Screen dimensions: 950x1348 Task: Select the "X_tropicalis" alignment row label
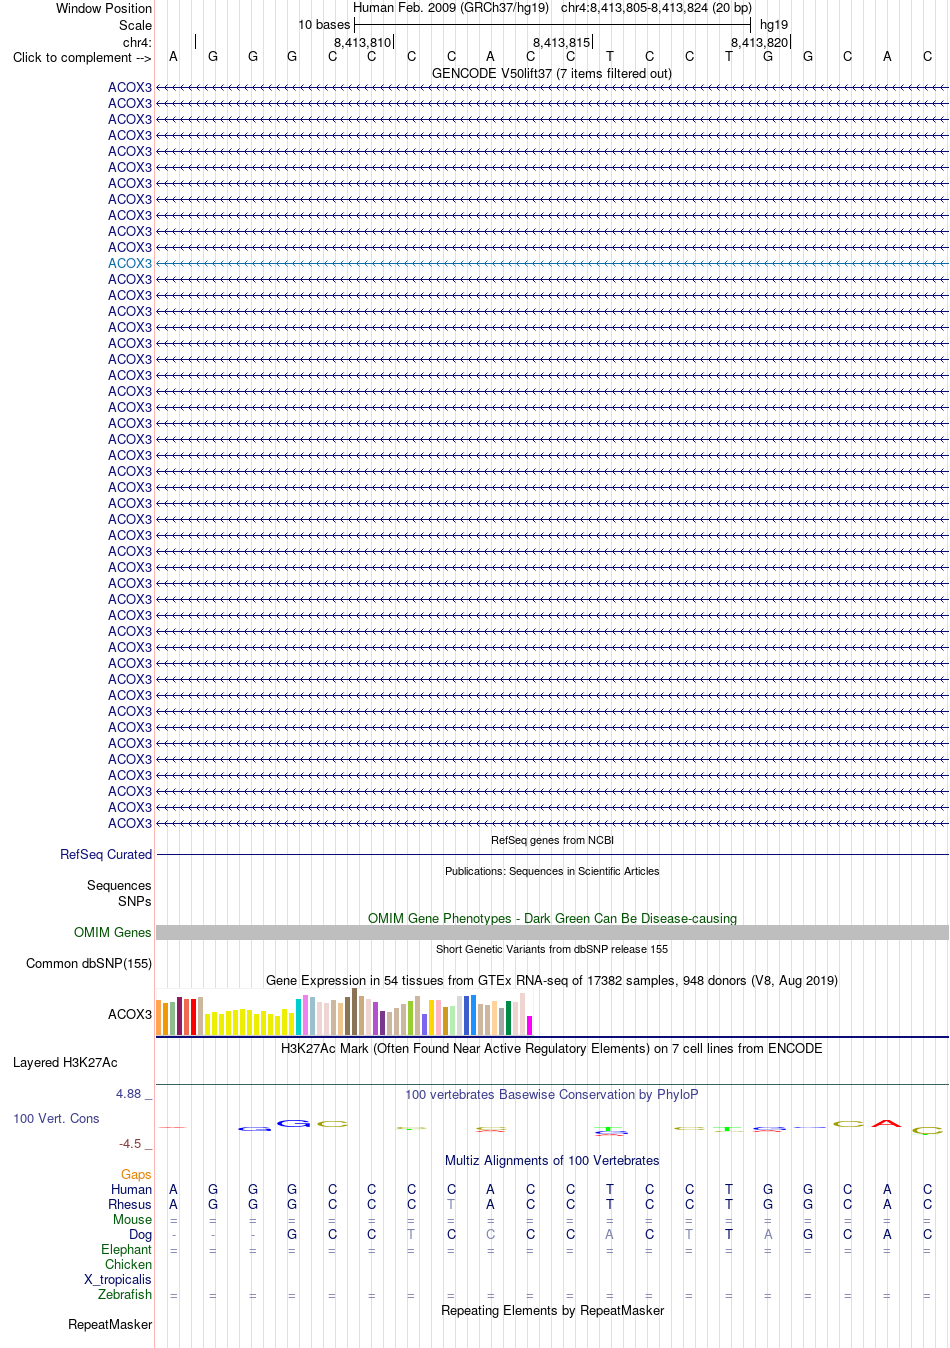(118, 1279)
